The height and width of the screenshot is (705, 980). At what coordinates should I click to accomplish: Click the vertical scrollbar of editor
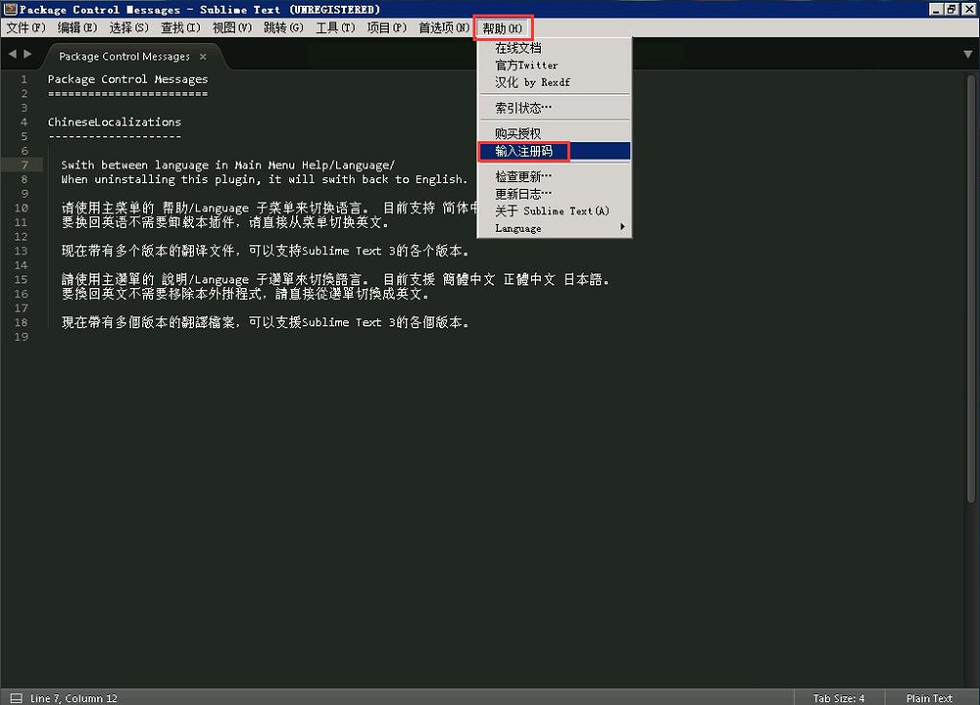coord(971,288)
